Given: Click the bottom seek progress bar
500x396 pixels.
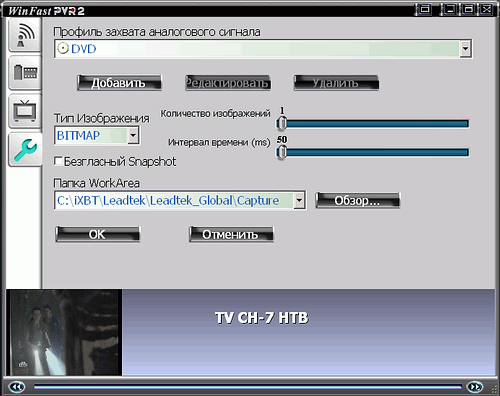Looking at the screenshot, I should coord(248,387).
